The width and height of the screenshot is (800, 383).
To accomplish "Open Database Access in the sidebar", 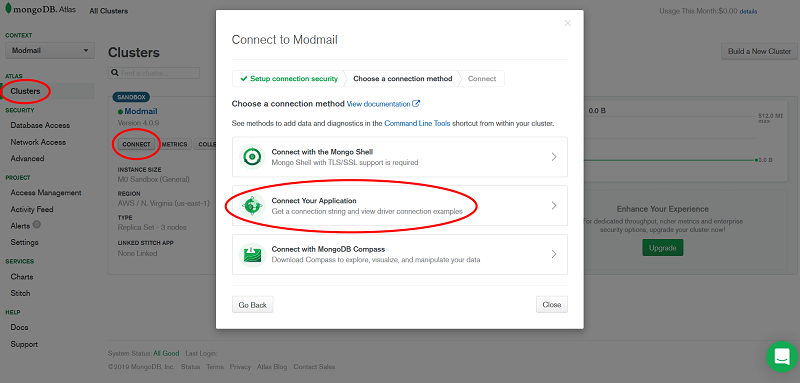I will click(40, 125).
